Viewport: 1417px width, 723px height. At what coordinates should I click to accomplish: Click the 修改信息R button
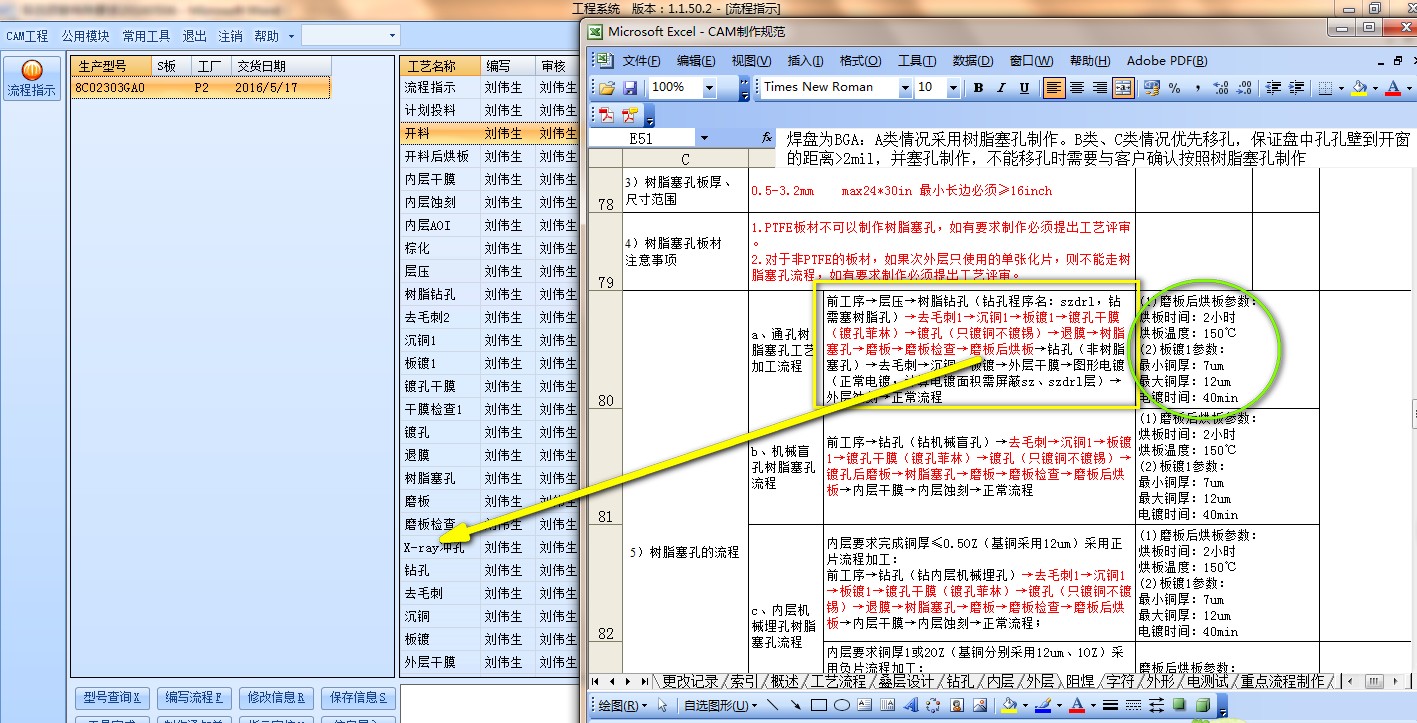(x=275, y=697)
